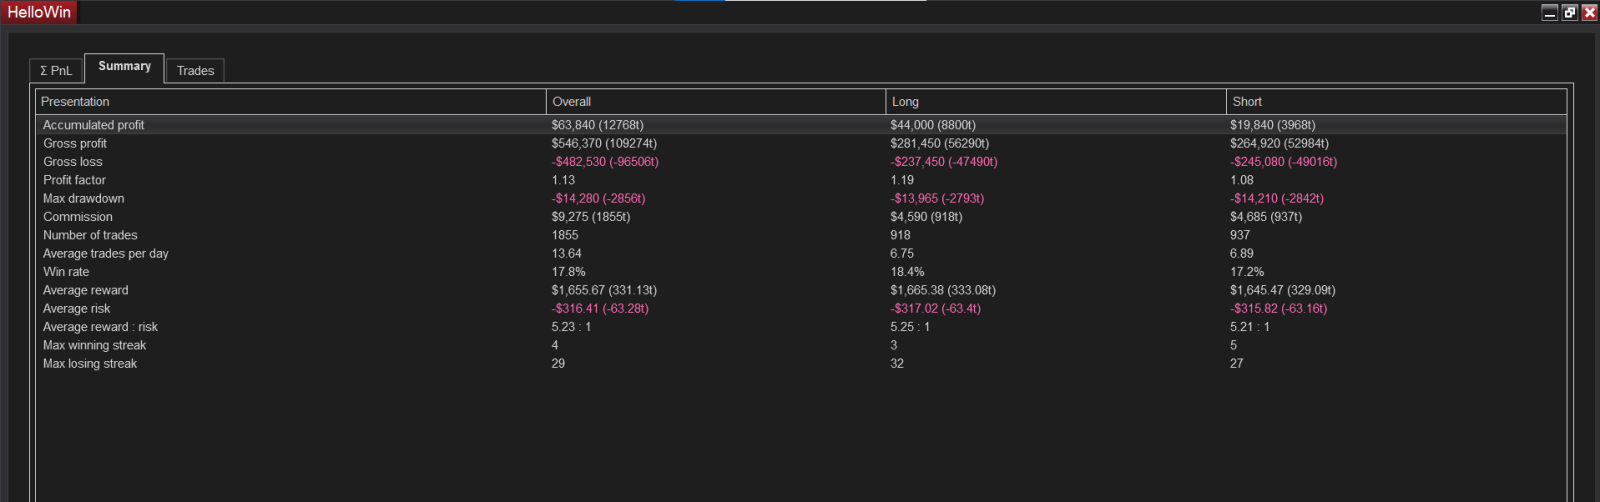Select the Average reward : risk label
Screen dimensions: 1600x502
point(100,327)
